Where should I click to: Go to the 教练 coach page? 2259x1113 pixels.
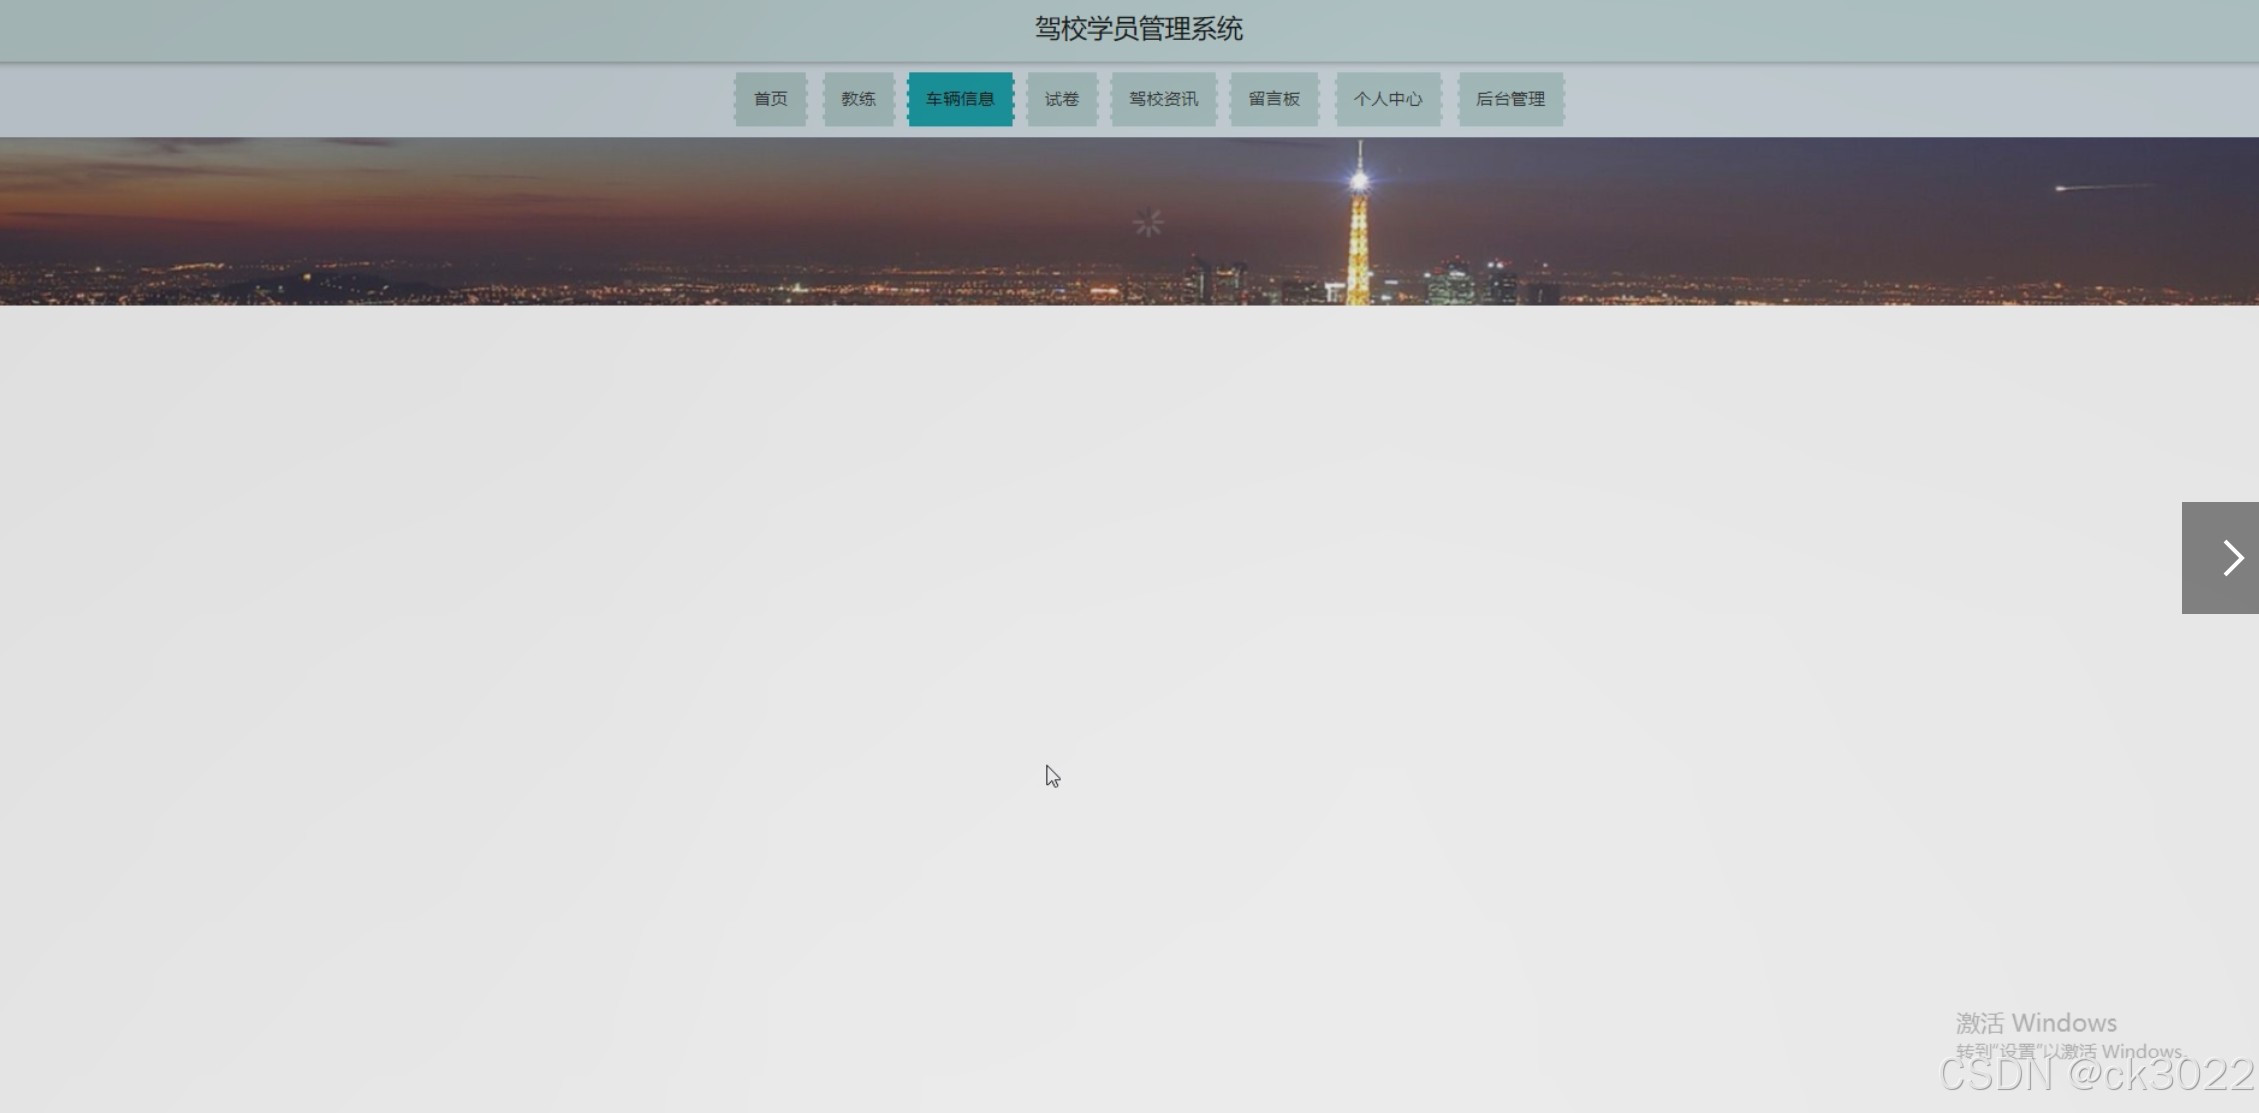point(858,99)
